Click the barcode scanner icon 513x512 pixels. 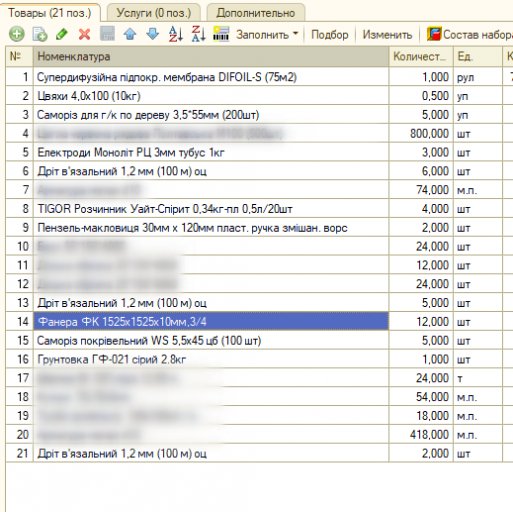pos(221,34)
